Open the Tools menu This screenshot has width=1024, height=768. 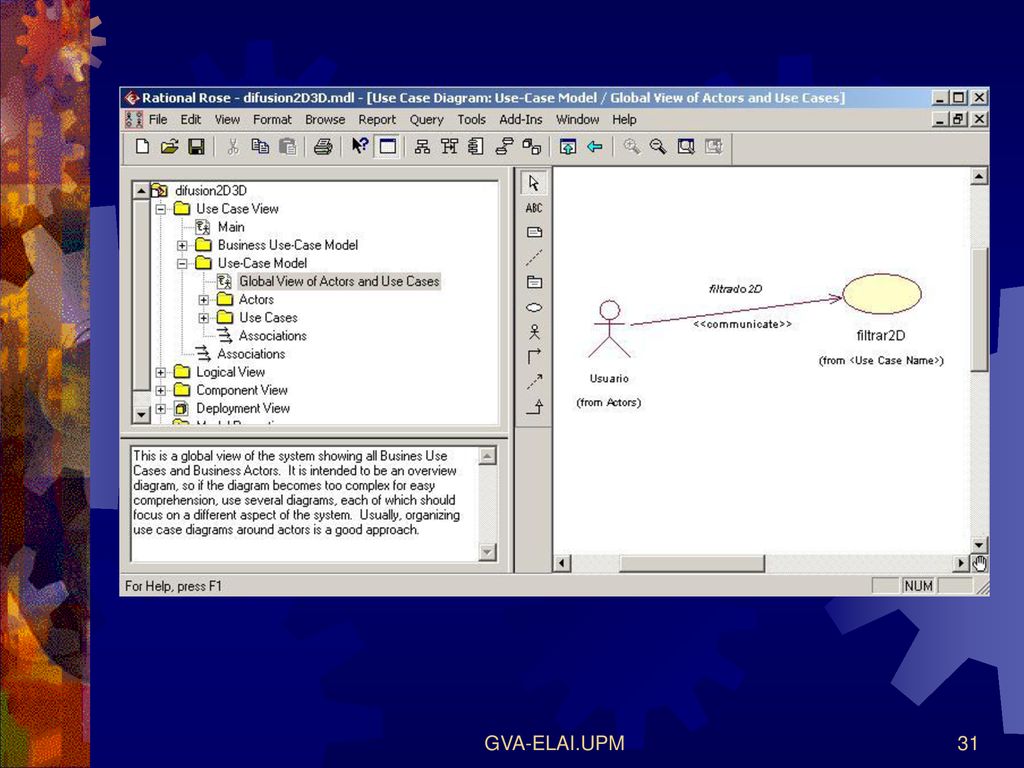[x=472, y=120]
